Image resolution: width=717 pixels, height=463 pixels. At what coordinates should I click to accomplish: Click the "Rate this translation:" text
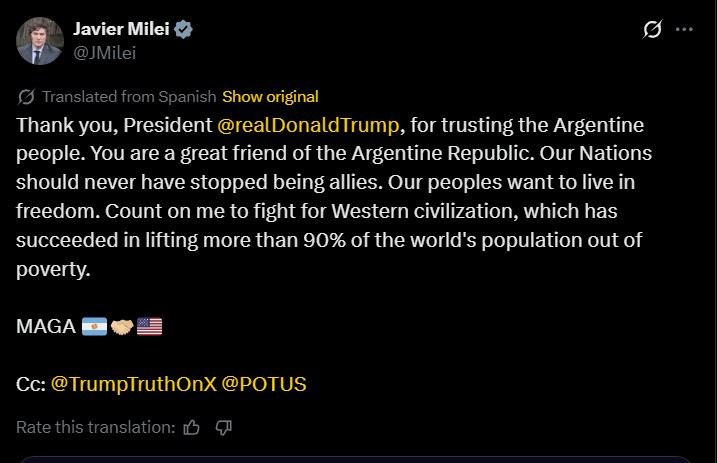[x=95, y=427]
